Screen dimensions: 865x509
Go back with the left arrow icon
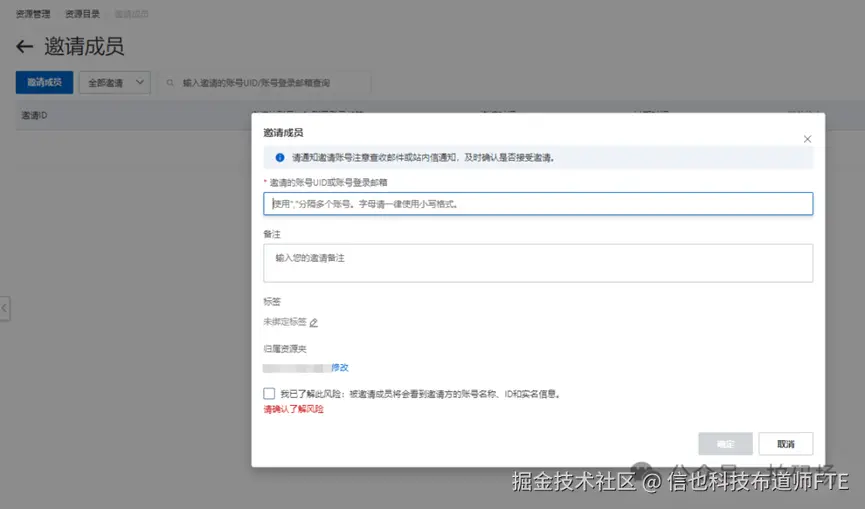(24, 47)
